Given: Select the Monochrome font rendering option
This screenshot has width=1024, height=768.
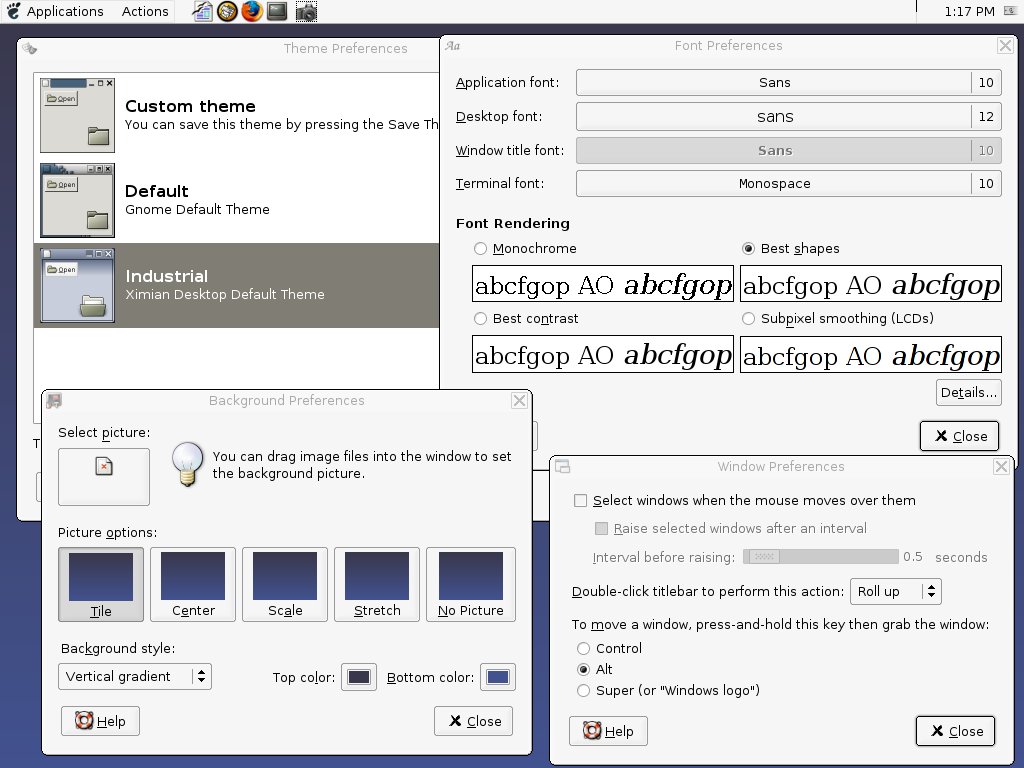Looking at the screenshot, I should [481, 249].
